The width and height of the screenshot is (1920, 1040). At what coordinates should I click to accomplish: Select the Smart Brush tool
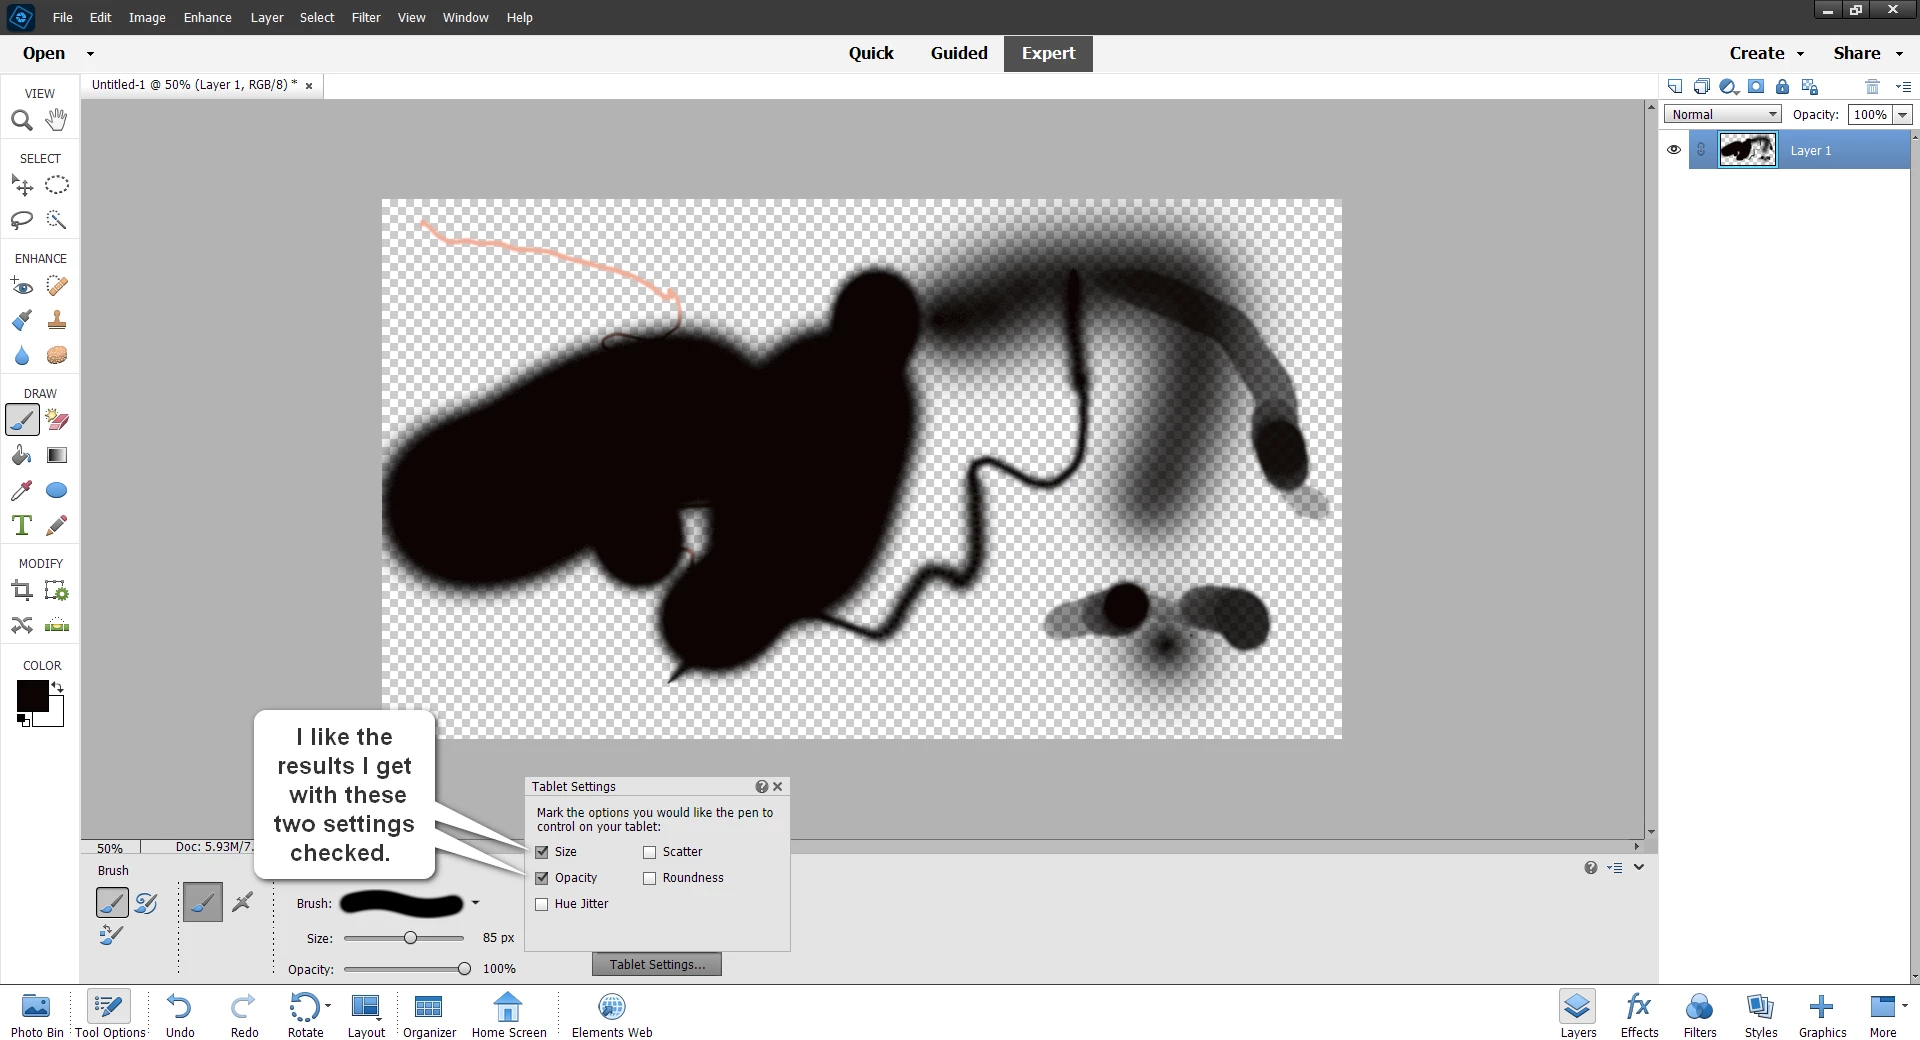22,321
